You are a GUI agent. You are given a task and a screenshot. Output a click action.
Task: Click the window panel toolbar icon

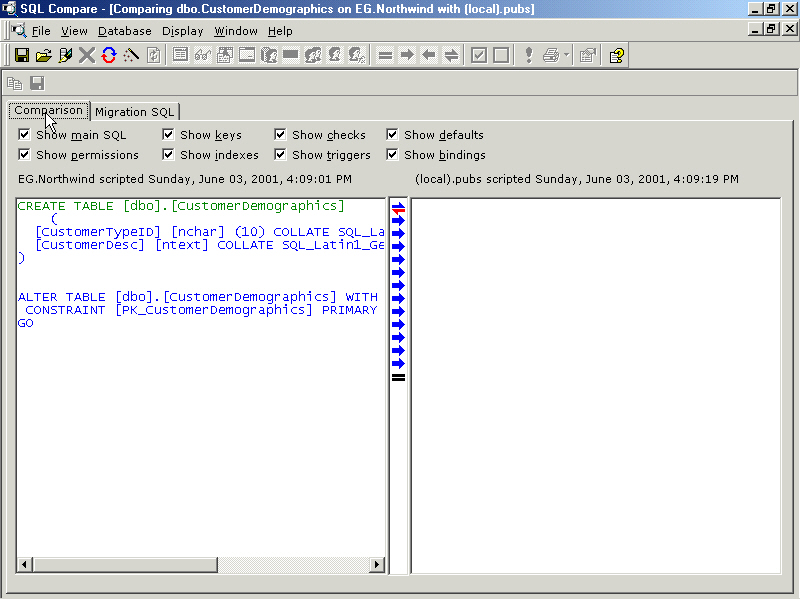click(247, 55)
